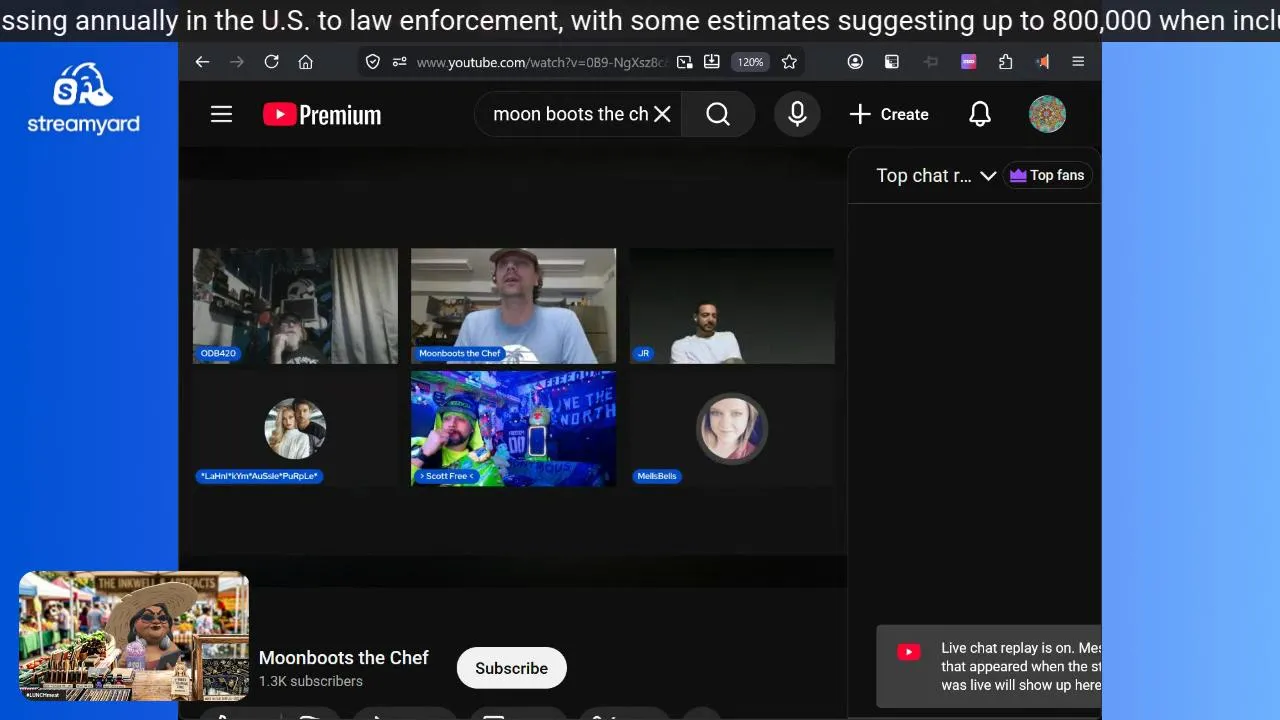The image size is (1280, 720).
Task: Open the Top fans chip
Action: click(1047, 175)
